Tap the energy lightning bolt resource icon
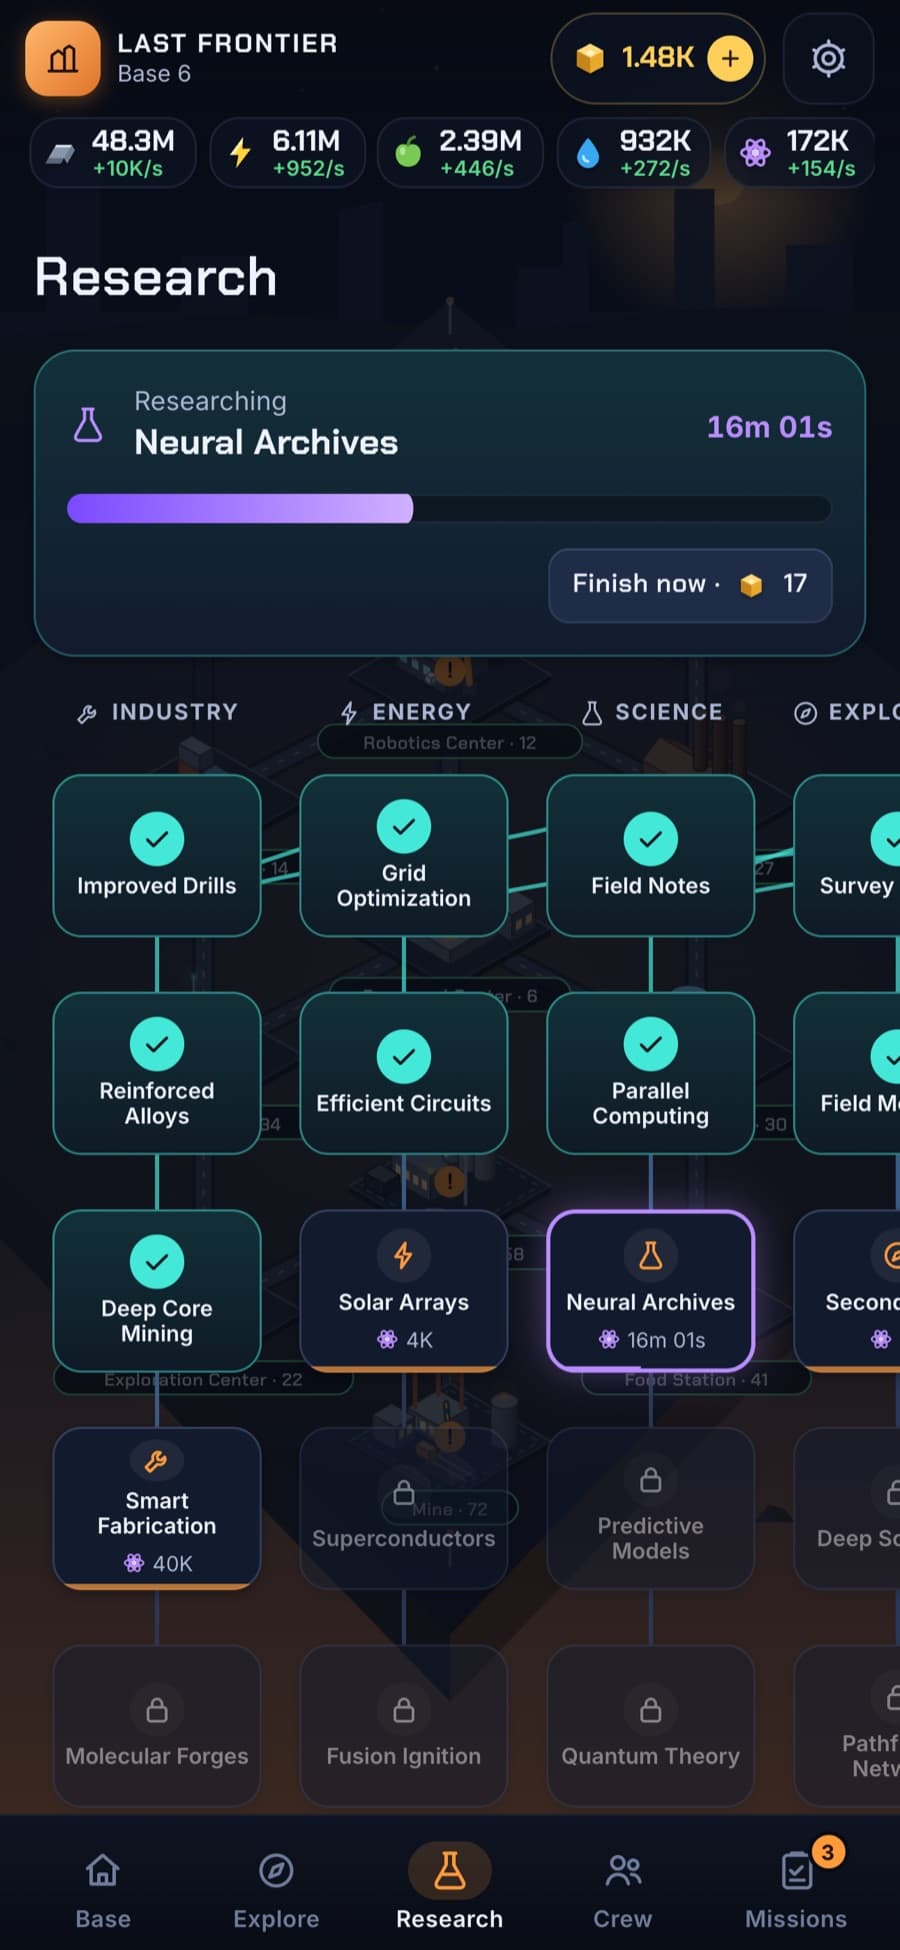The image size is (900, 1950). coord(240,153)
